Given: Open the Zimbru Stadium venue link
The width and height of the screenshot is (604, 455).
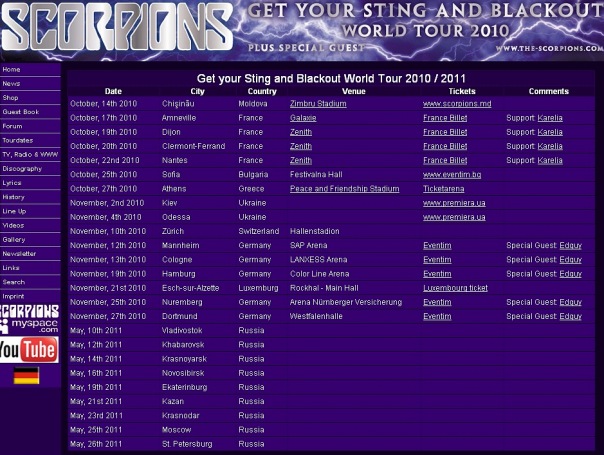Looking at the screenshot, I should tap(318, 104).
